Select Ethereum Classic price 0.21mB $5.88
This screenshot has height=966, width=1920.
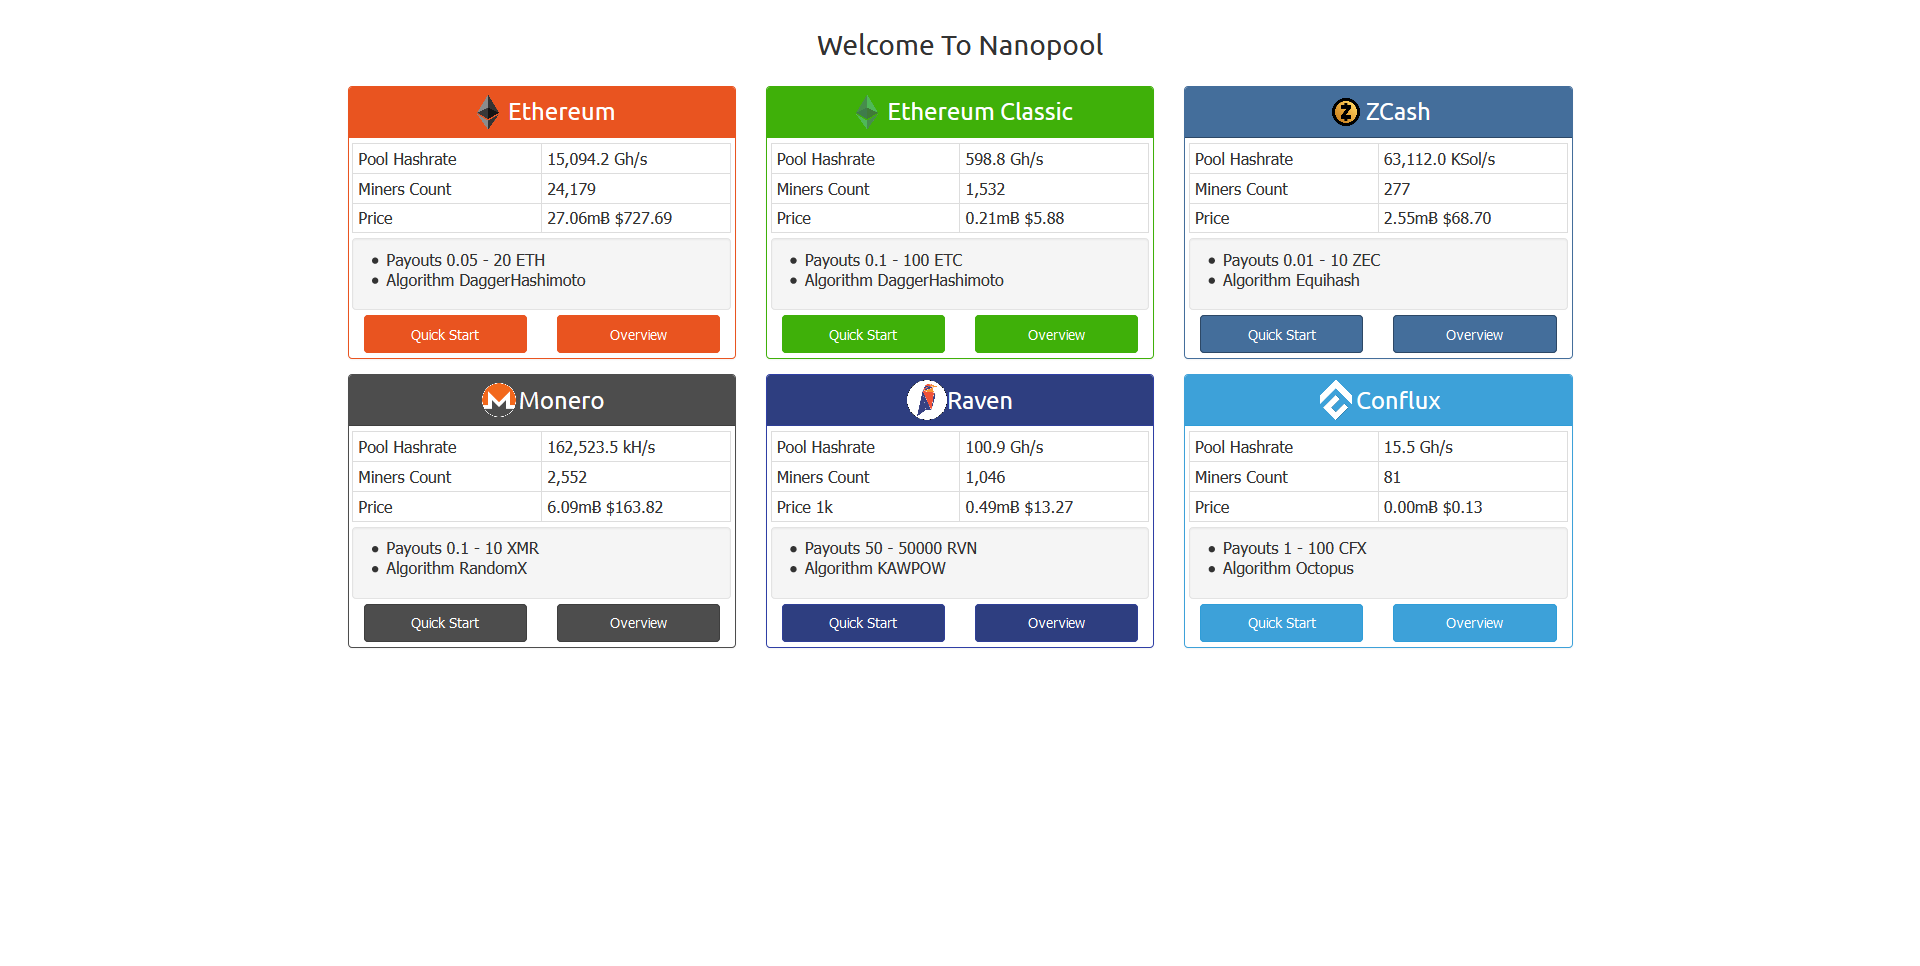pyautogui.click(x=1014, y=218)
